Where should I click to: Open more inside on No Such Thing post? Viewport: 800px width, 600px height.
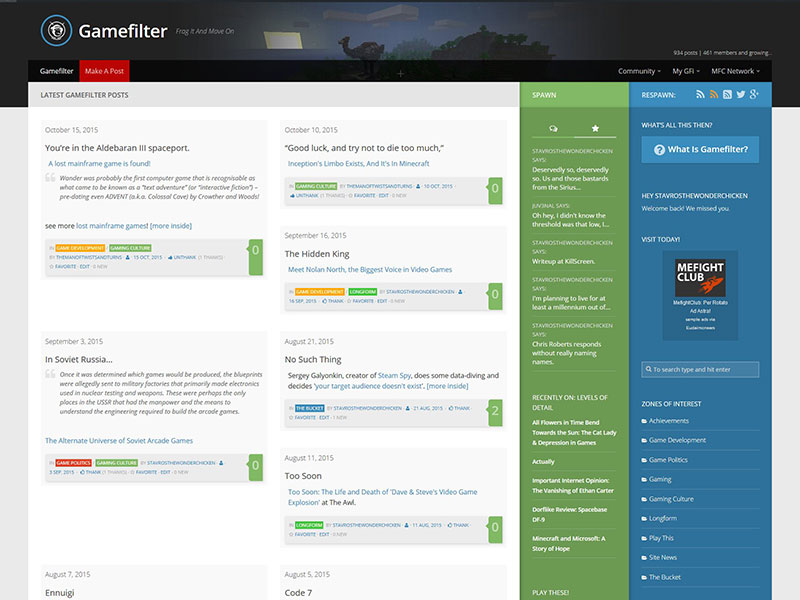pos(447,386)
